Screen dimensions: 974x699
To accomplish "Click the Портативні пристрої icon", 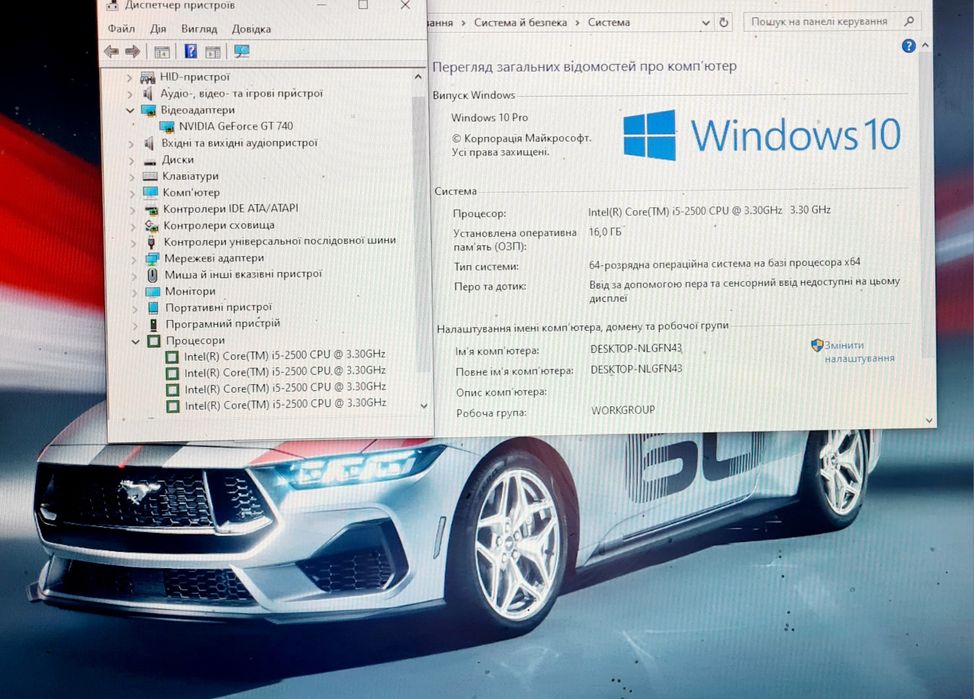I will pos(153,308).
